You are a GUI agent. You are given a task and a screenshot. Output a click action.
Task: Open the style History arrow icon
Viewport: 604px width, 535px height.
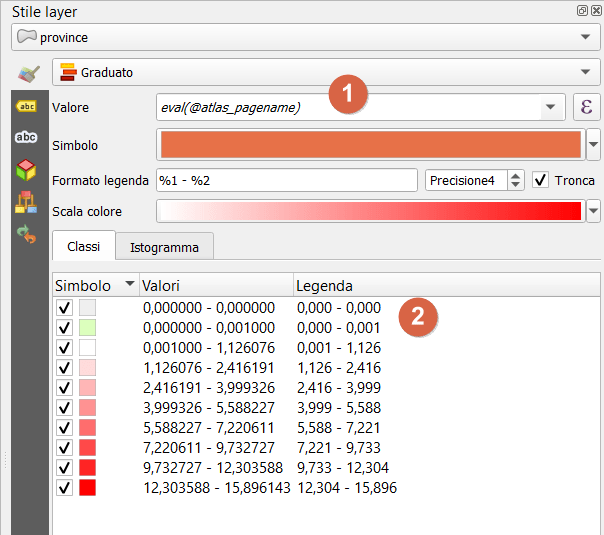click(26, 235)
